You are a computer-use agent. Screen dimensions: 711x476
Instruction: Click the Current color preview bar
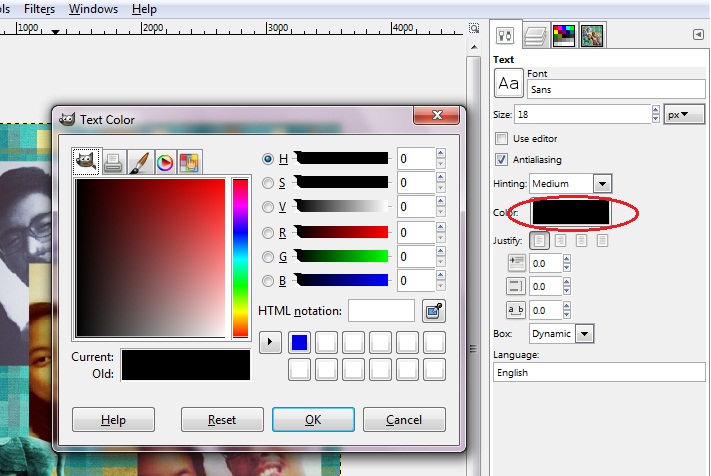click(x=186, y=357)
